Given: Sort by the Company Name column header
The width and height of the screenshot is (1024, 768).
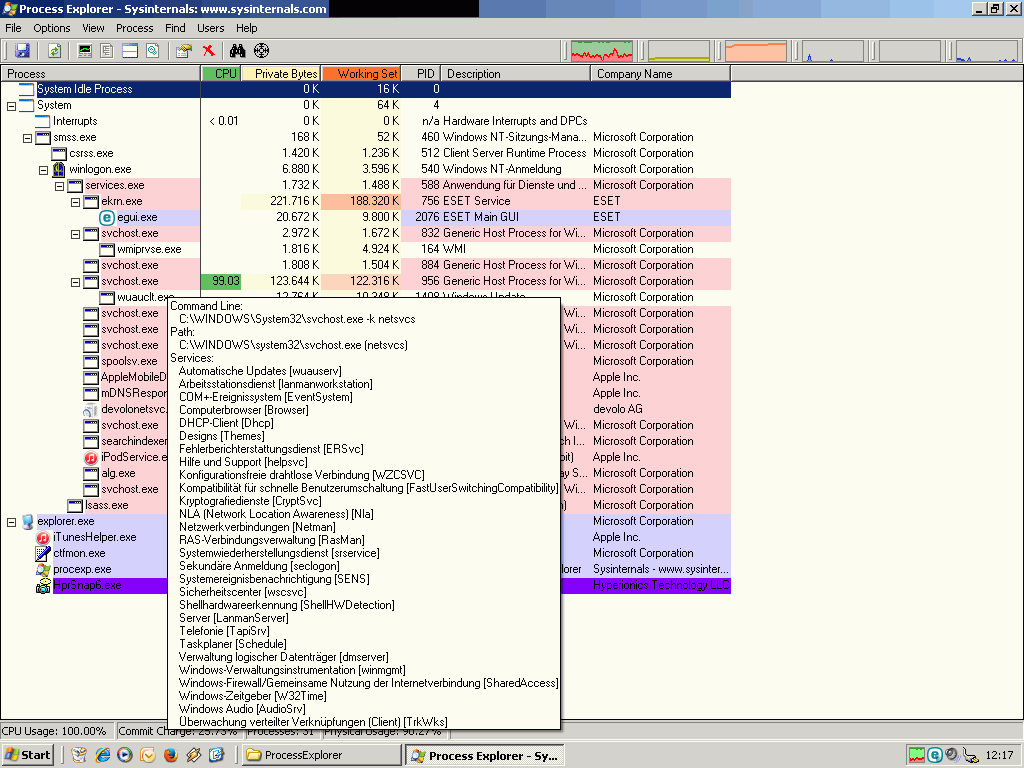Looking at the screenshot, I should tap(661, 74).
